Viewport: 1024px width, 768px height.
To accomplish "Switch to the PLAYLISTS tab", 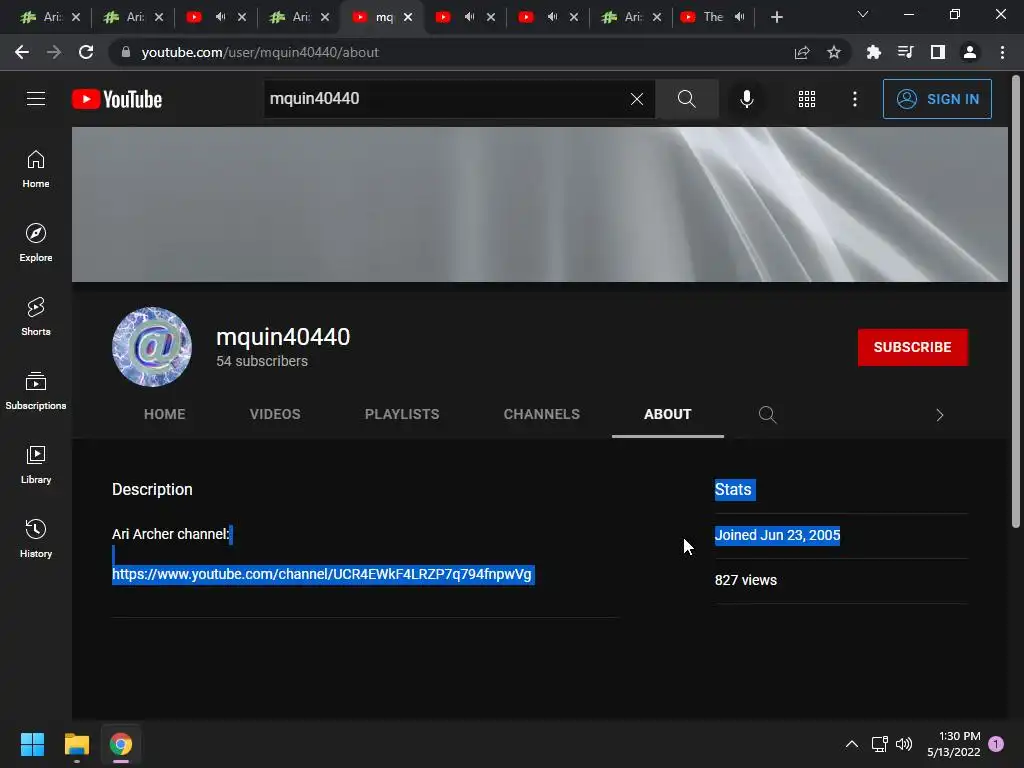I will click(402, 414).
